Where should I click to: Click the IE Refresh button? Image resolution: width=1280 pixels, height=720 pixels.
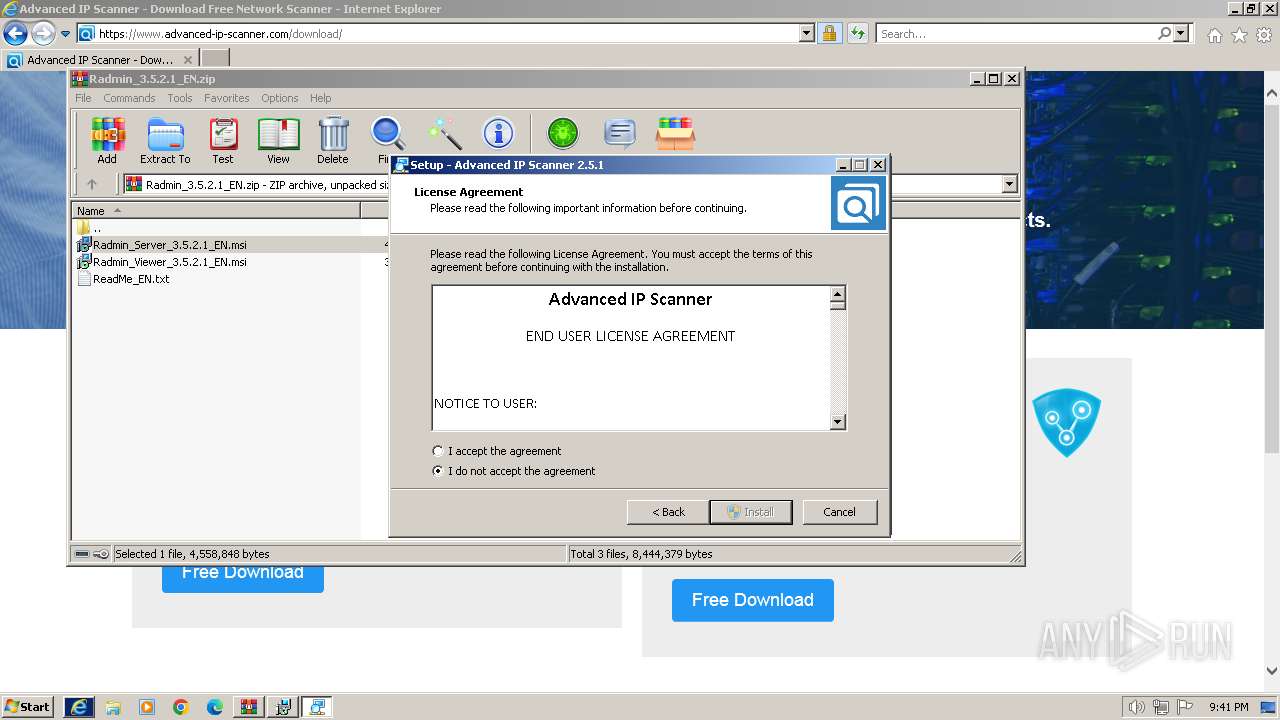(x=857, y=34)
